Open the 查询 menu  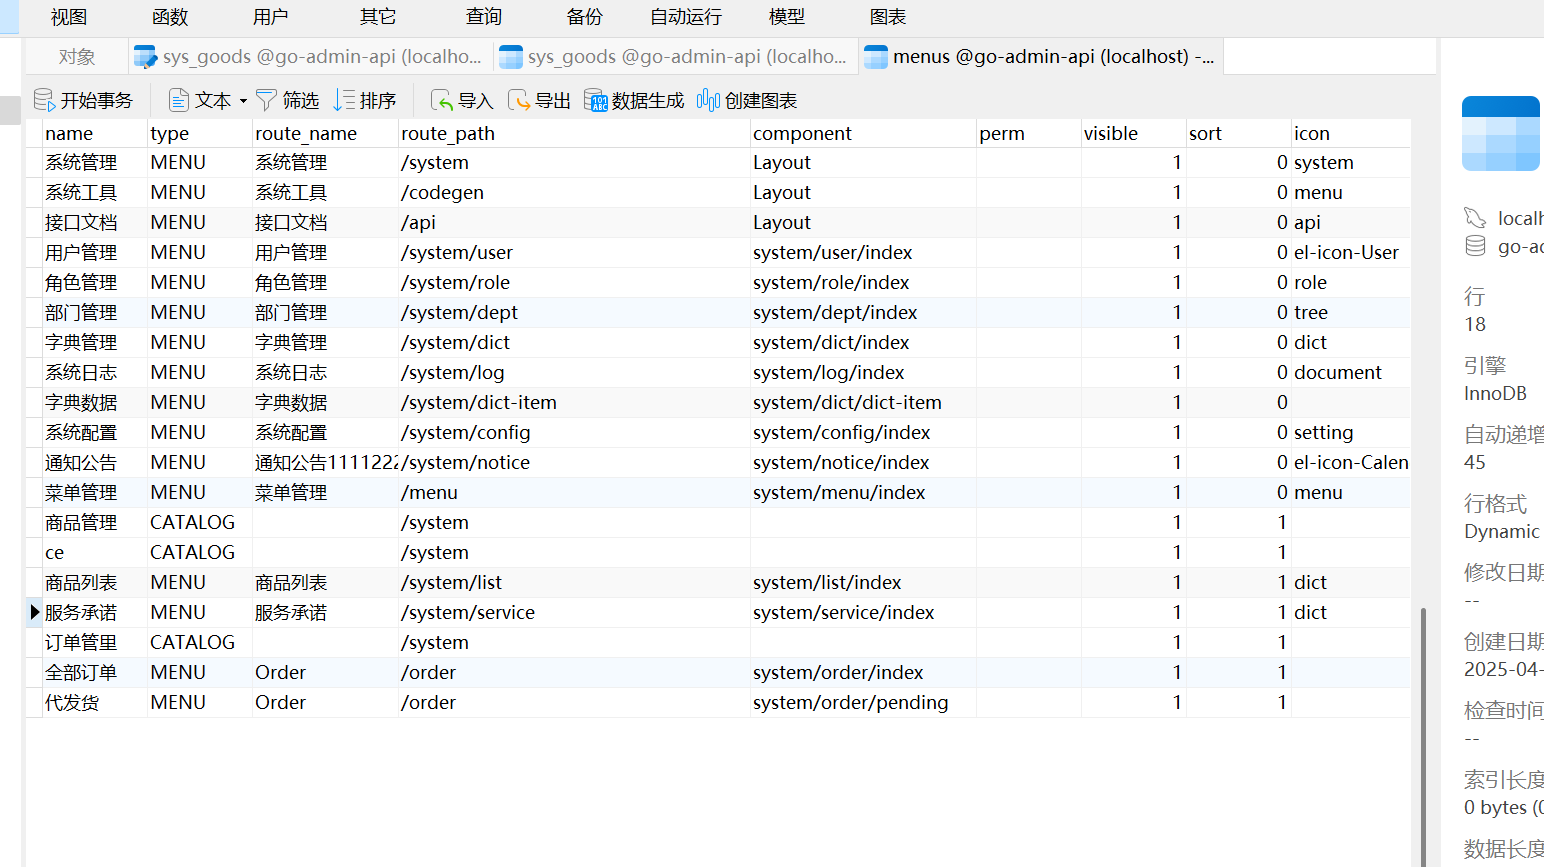tap(483, 16)
